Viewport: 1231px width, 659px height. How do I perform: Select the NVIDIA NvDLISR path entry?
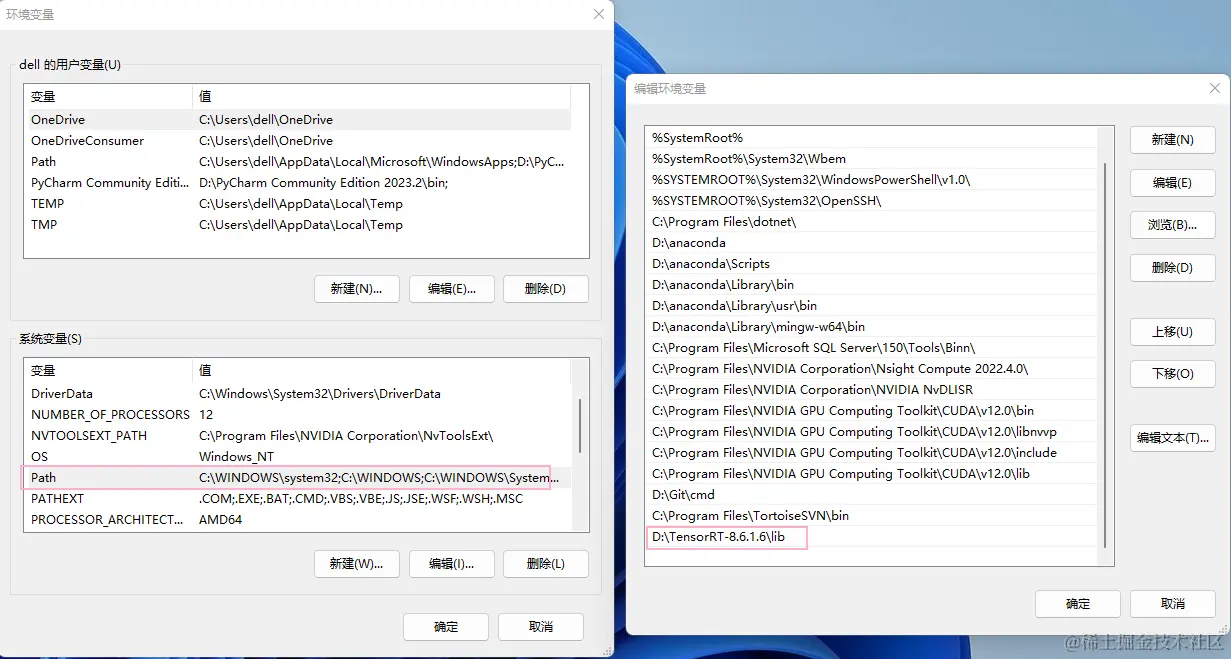click(x=871, y=389)
